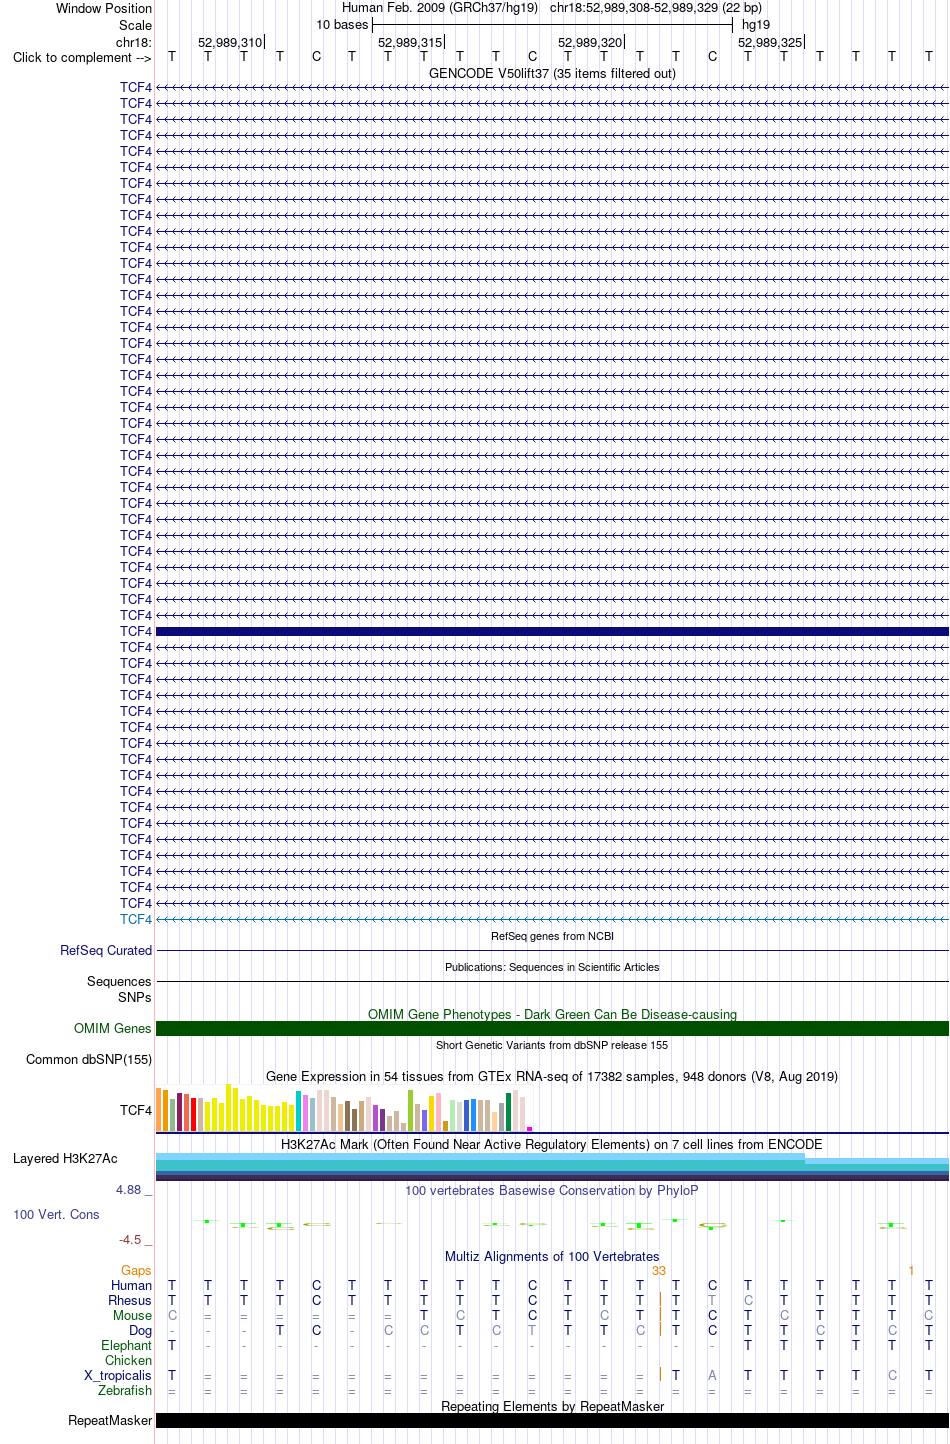
Task: Open the 'Common dbSNP(155)' track label
Action: click(x=89, y=1059)
